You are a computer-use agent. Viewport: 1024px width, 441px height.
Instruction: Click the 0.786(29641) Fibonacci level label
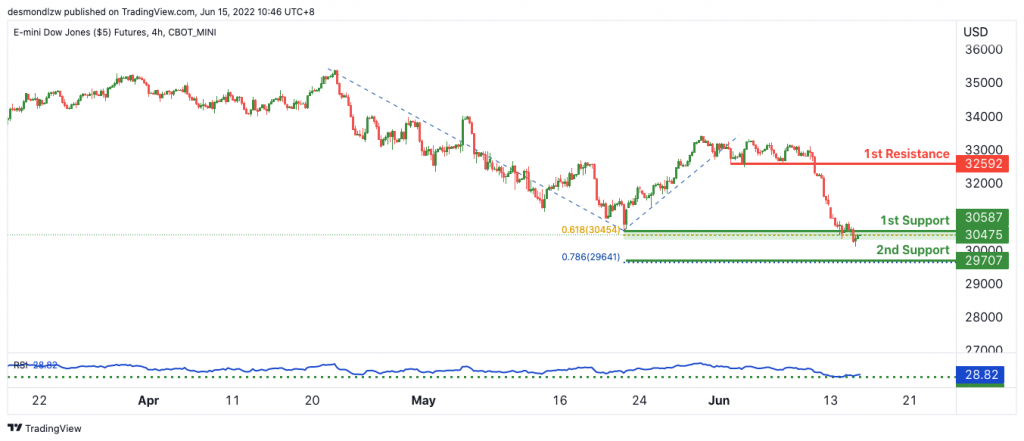590,257
